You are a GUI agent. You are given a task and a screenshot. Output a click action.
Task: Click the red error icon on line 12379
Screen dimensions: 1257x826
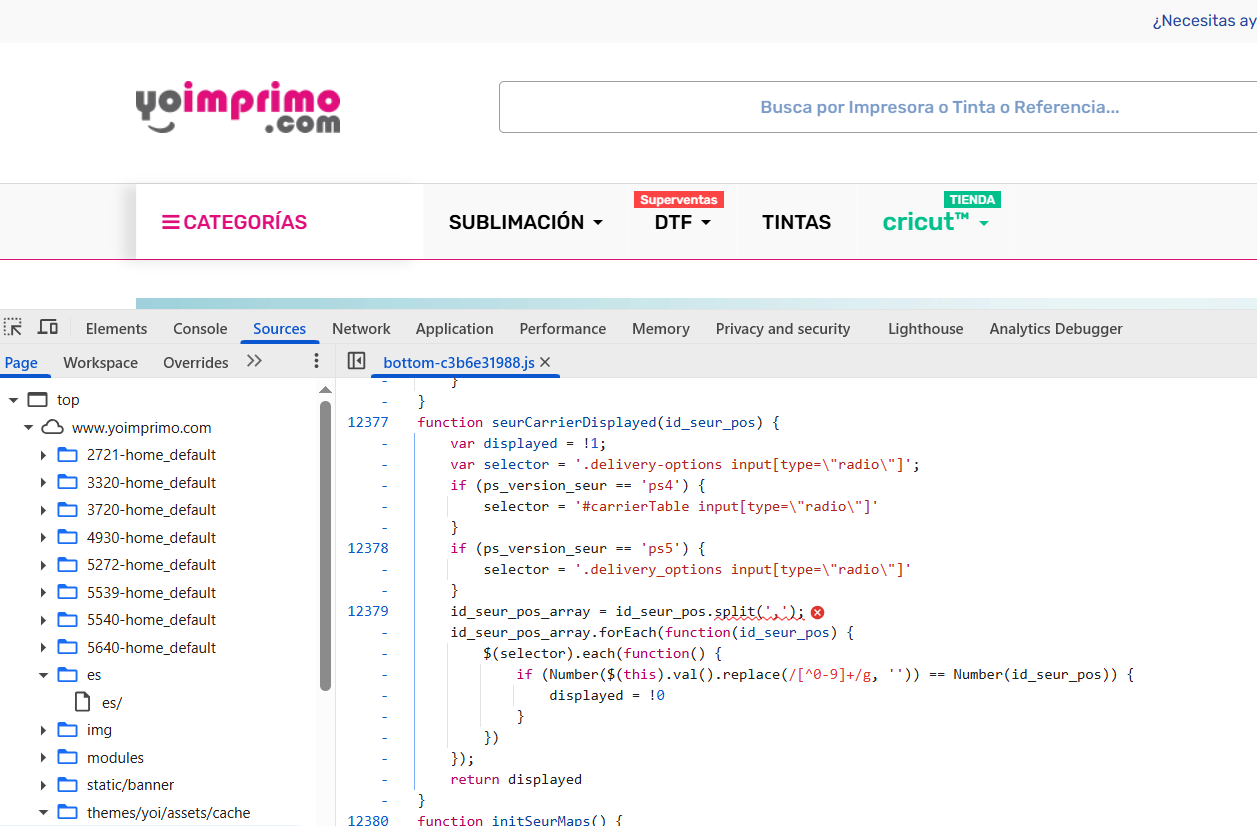[x=817, y=612]
